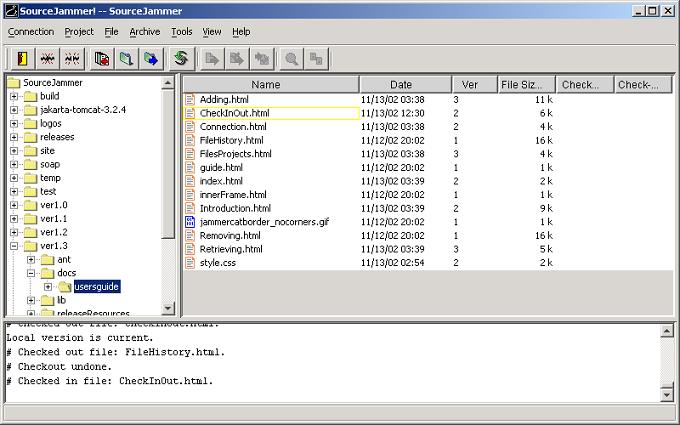Expand the build folder node
680x425 pixels.
(14, 96)
